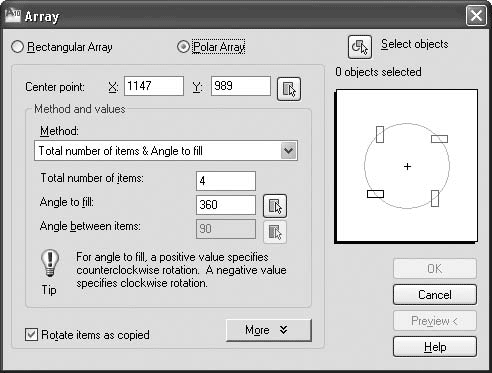Viewport: 492px width, 373px height.
Task: Click the 'Center point:' label
Action: [x=55, y=87]
